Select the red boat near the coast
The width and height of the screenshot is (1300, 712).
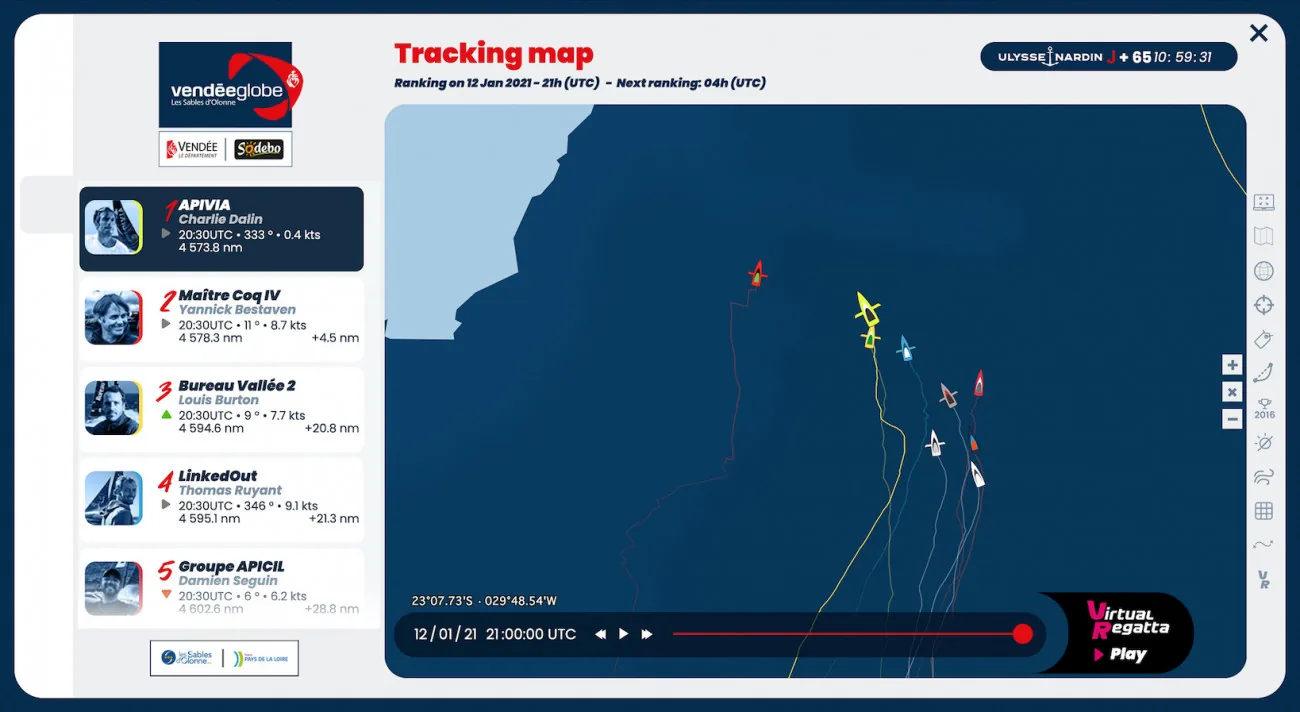pos(758,272)
